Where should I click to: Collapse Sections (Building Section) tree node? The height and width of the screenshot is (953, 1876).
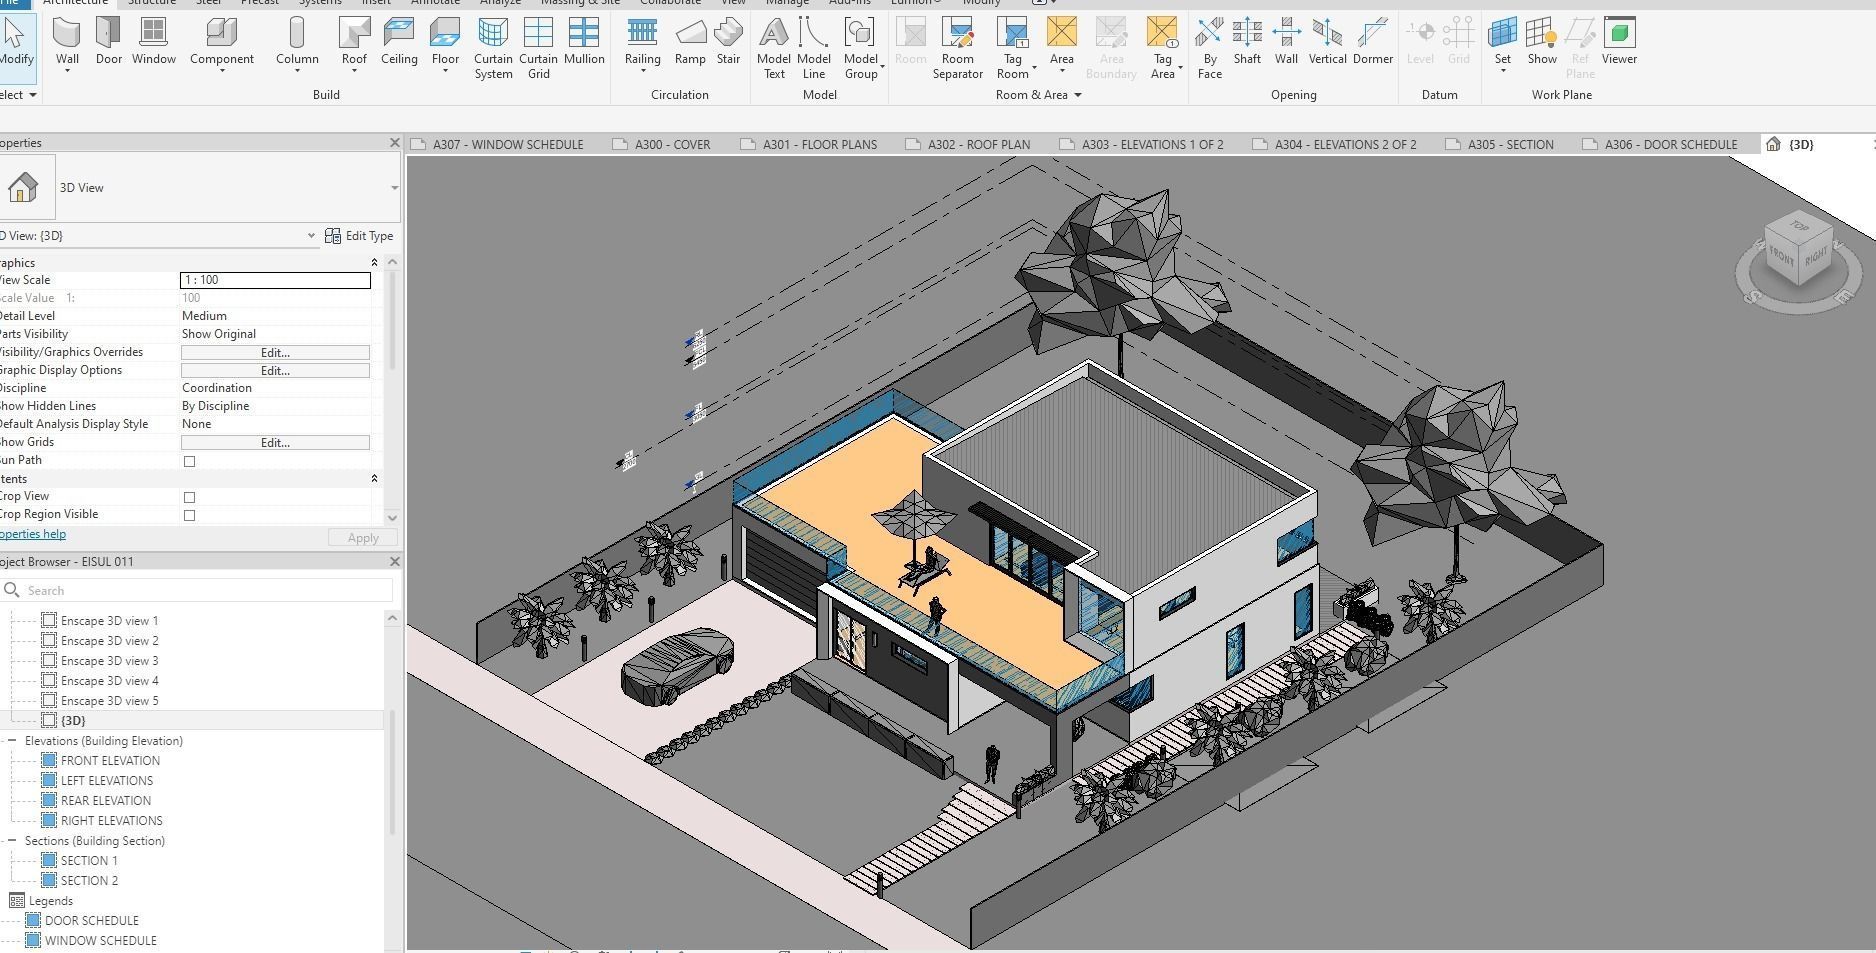tap(12, 841)
